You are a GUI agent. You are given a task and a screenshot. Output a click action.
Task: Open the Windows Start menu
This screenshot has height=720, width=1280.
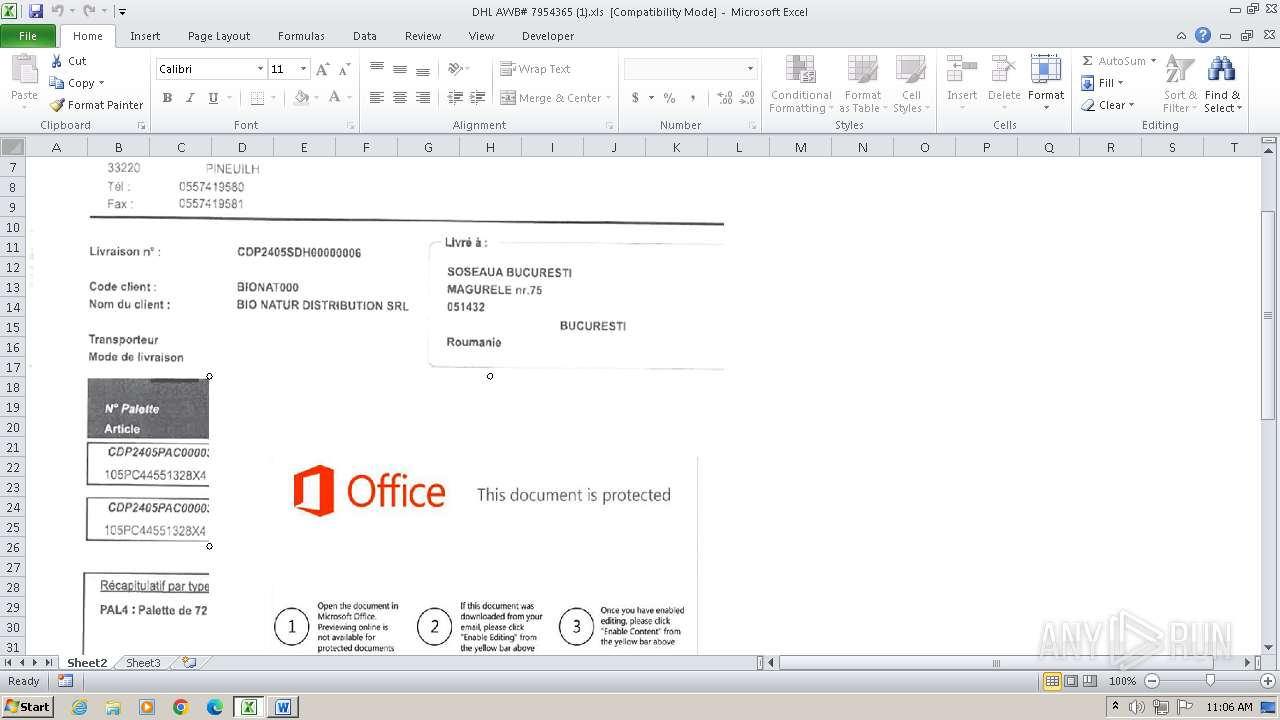tap(27, 706)
